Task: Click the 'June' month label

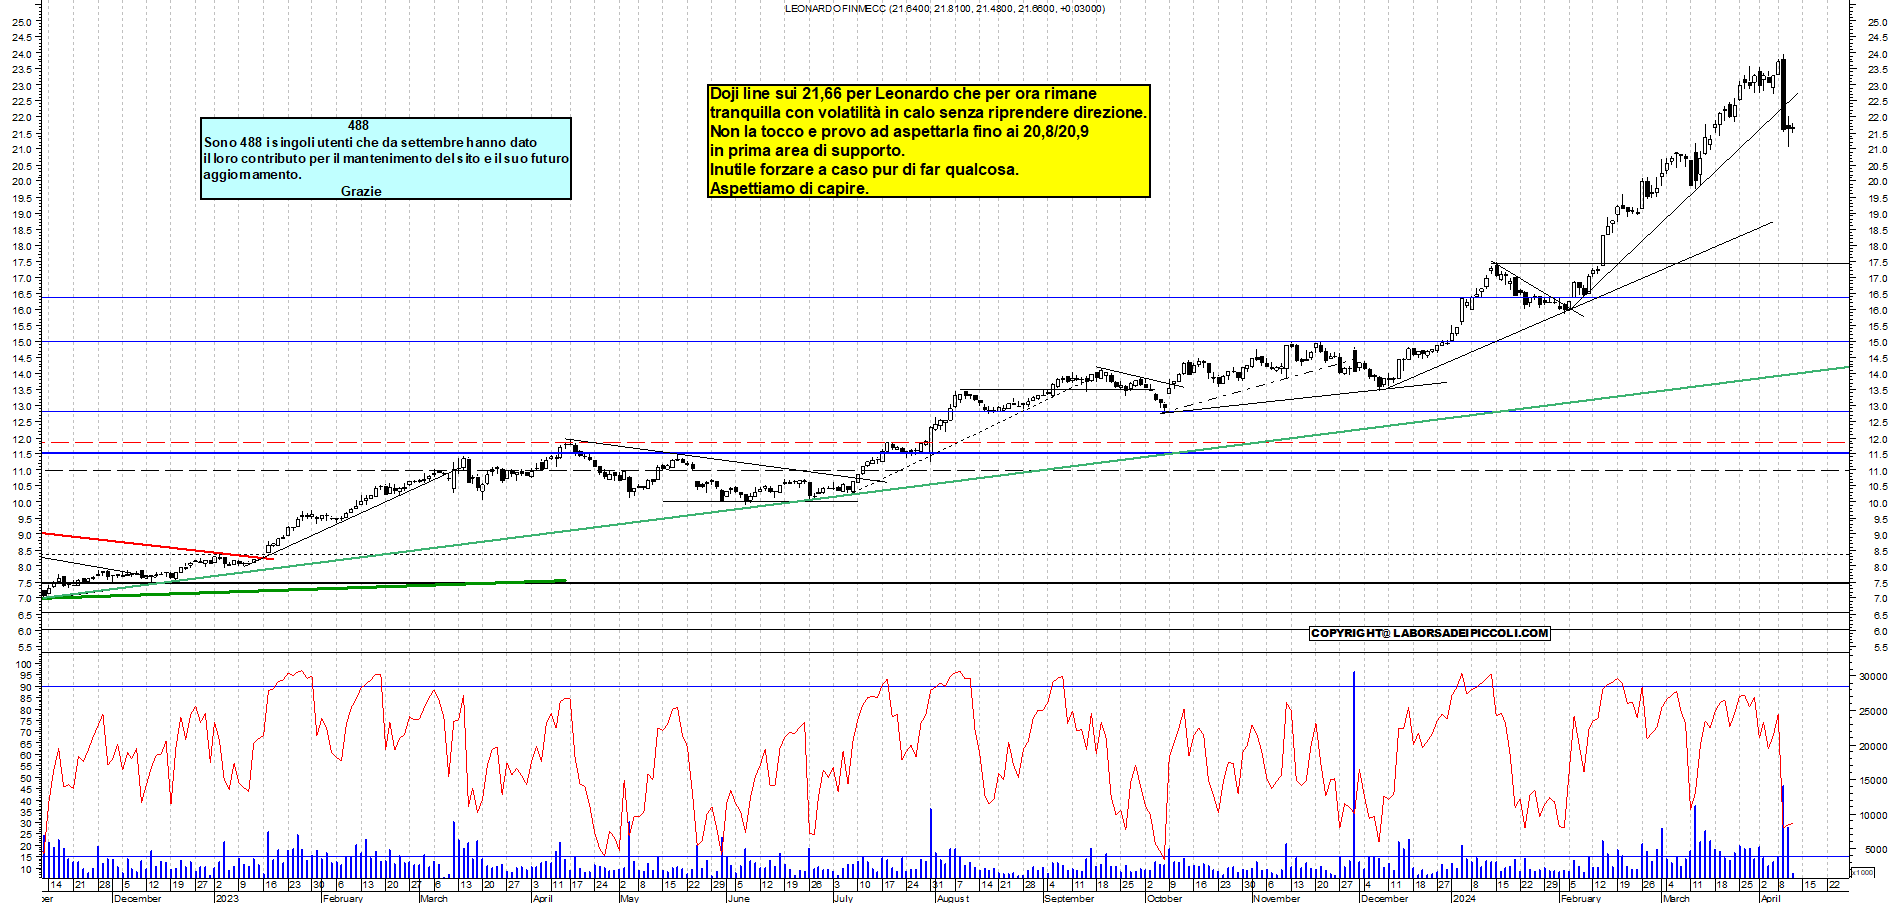Action: click(x=738, y=898)
